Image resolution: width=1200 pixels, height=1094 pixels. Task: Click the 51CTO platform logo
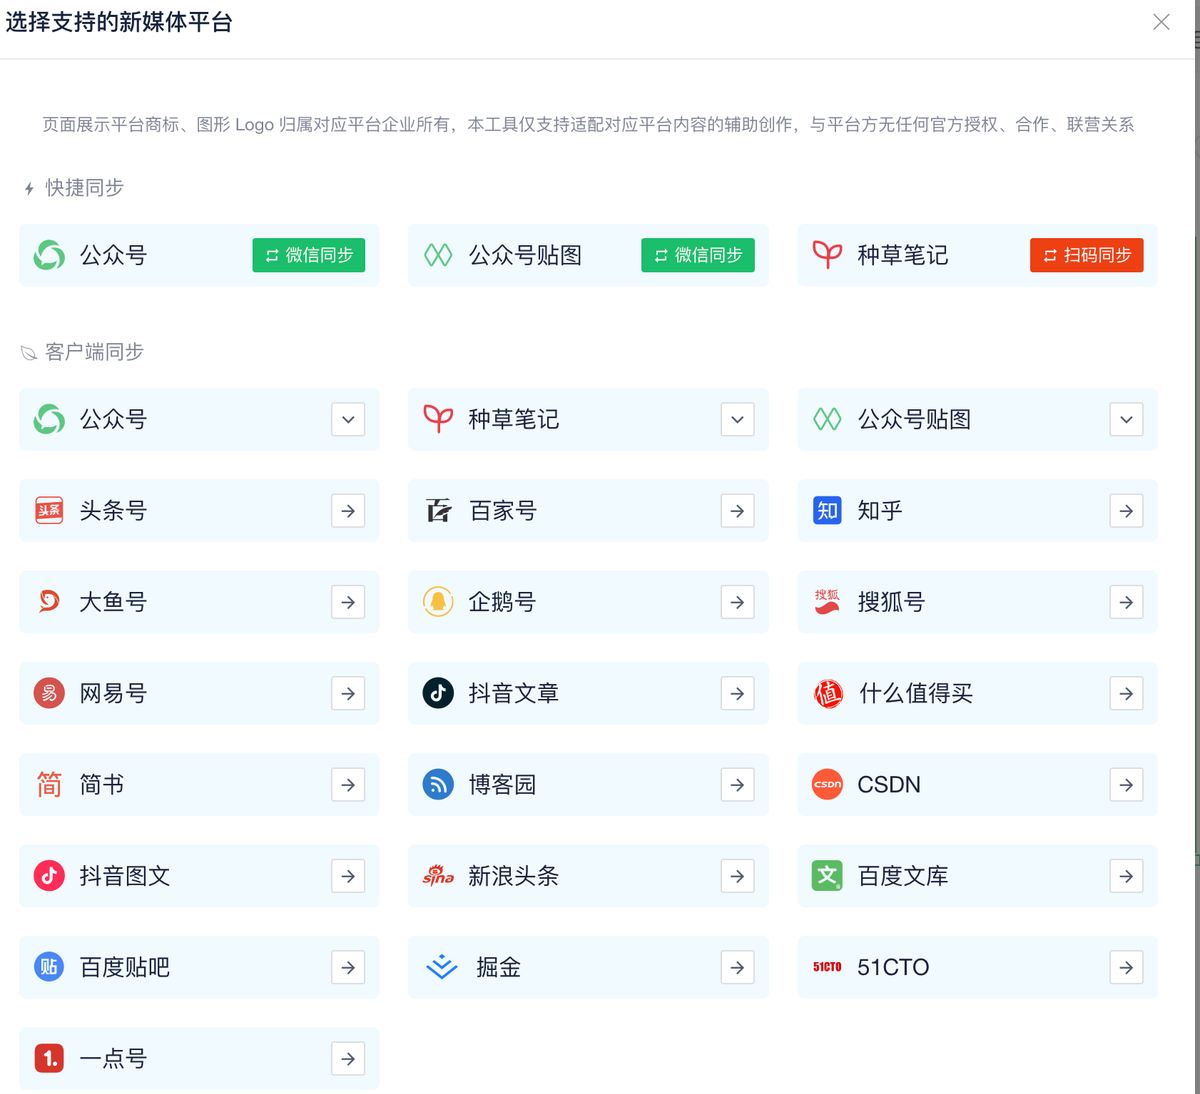827,967
